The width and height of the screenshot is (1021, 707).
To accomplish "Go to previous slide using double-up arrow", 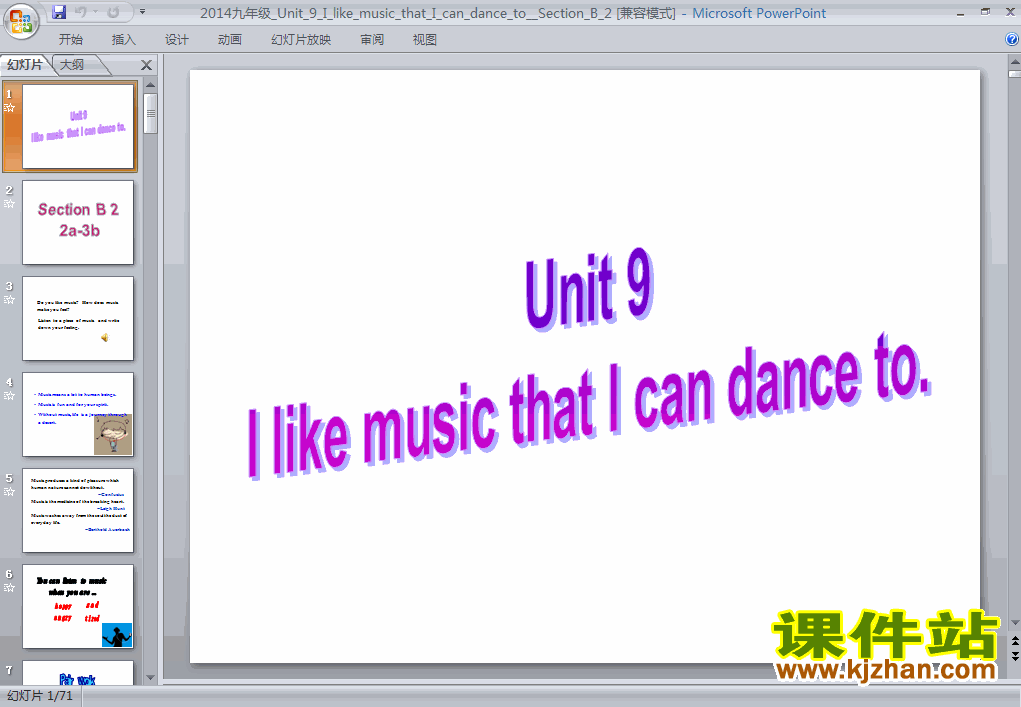I will 1014,641.
